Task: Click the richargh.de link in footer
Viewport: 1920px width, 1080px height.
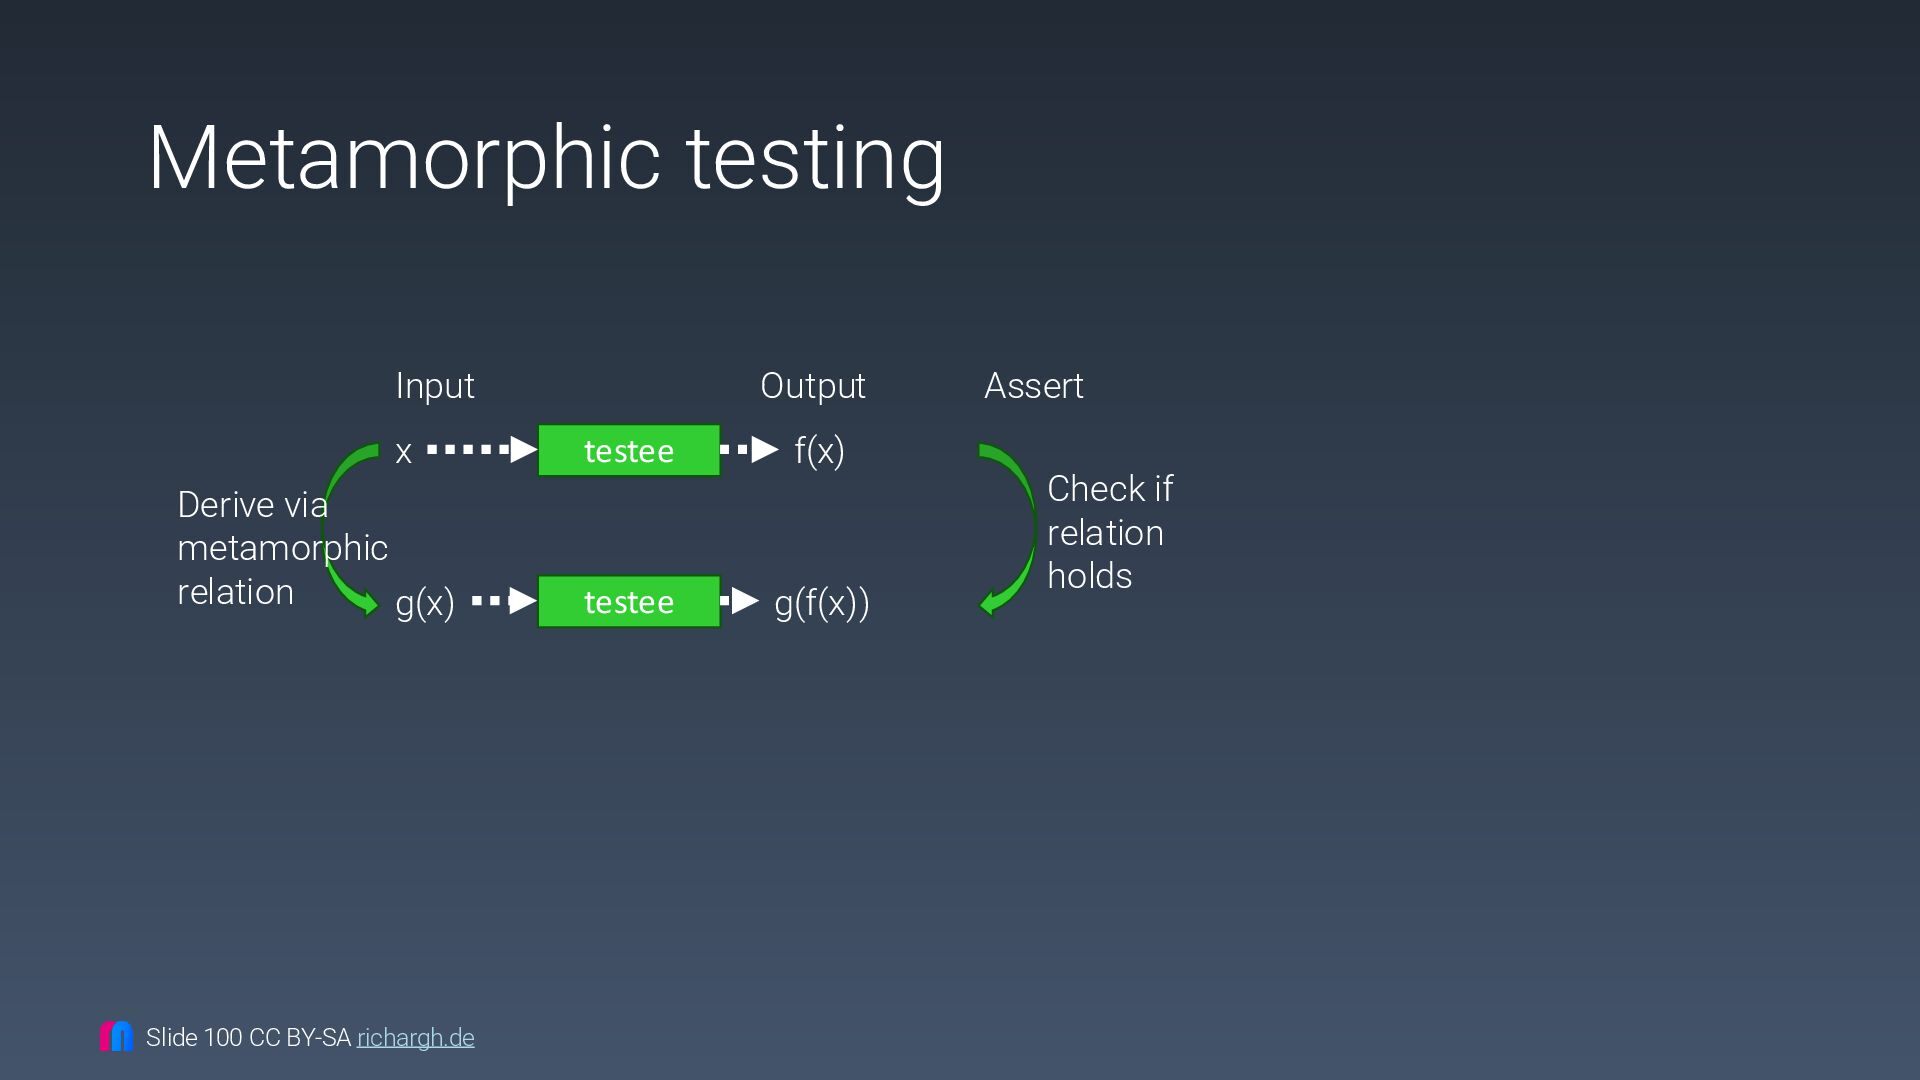Action: tap(415, 1038)
